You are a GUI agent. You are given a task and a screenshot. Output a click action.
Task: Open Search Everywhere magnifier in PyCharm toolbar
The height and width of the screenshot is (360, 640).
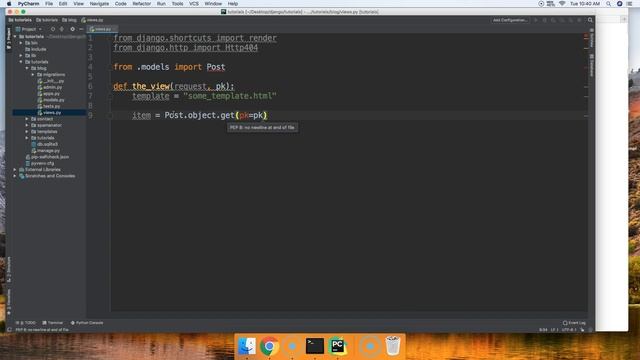coord(590,20)
